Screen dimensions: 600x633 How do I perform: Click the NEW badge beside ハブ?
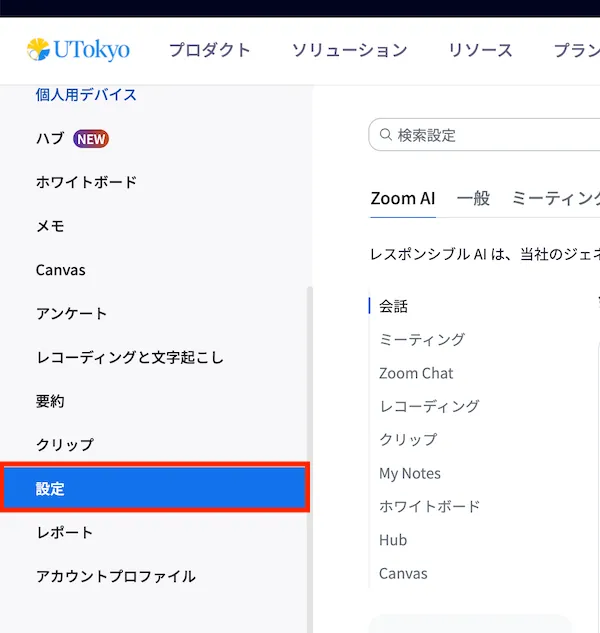click(91, 139)
